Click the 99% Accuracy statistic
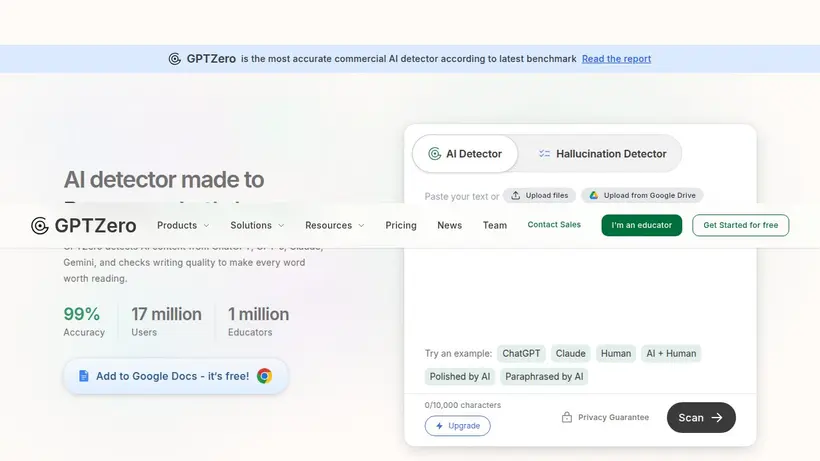The height and width of the screenshot is (461, 820). point(84,321)
